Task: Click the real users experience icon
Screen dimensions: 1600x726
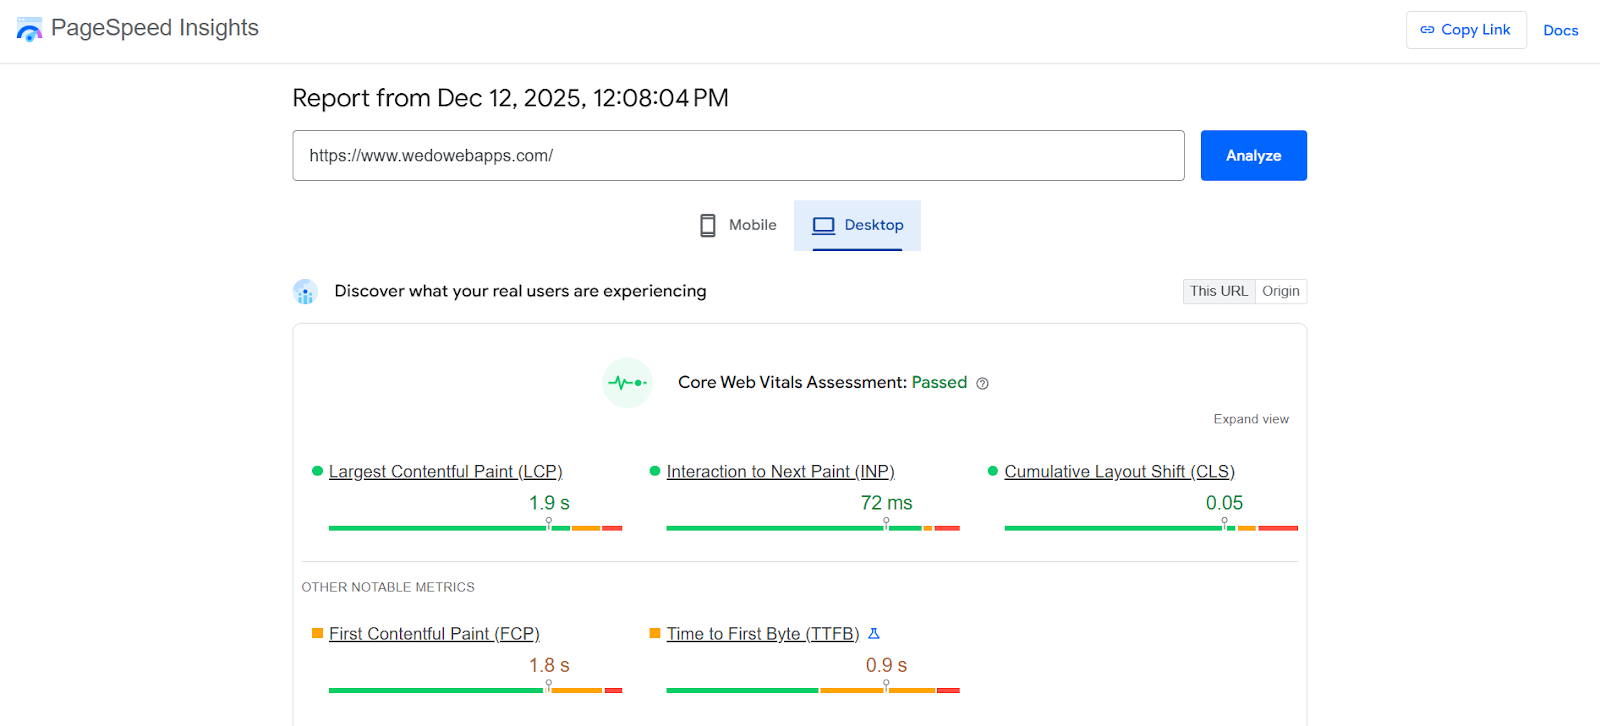Action: tap(305, 291)
